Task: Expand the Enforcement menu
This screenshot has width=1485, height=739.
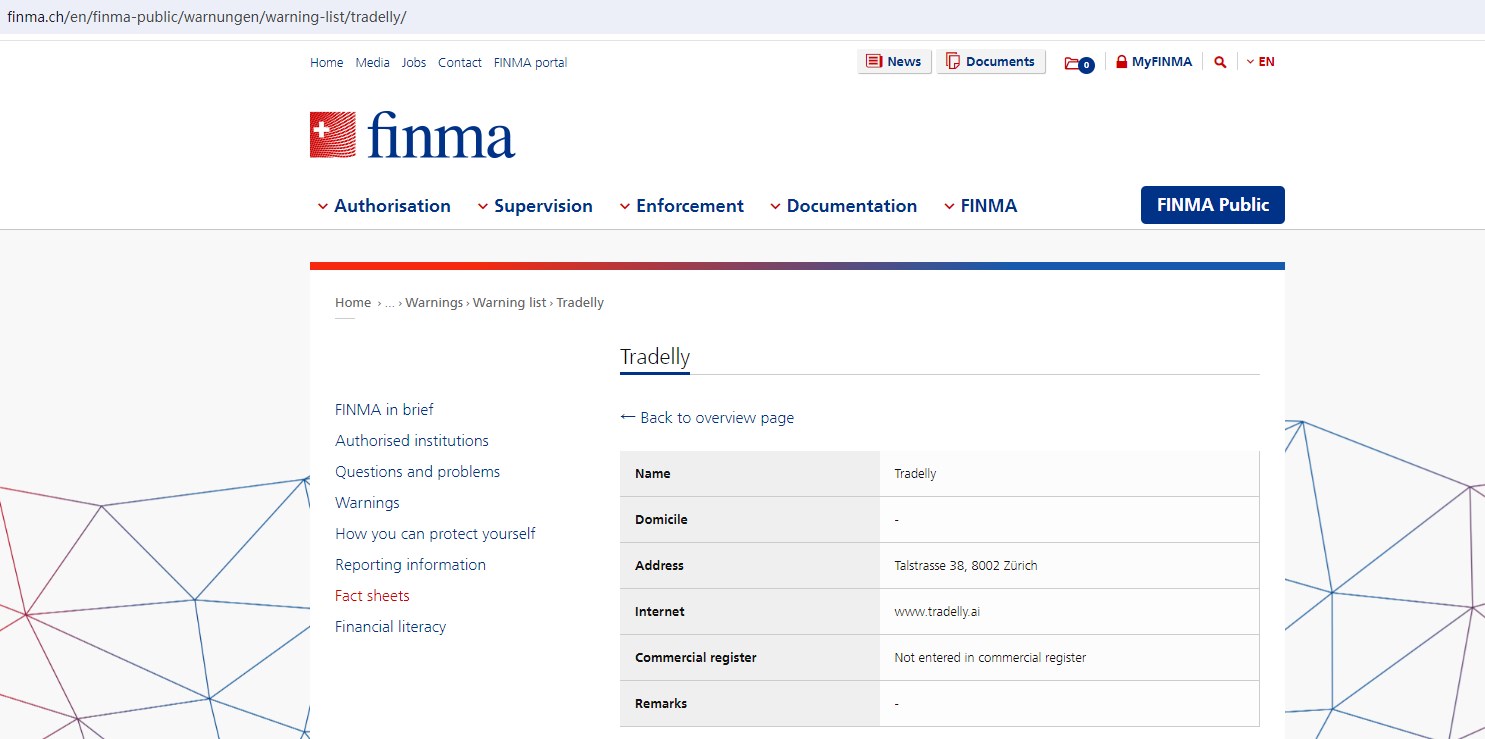Action: pyautogui.click(x=681, y=206)
